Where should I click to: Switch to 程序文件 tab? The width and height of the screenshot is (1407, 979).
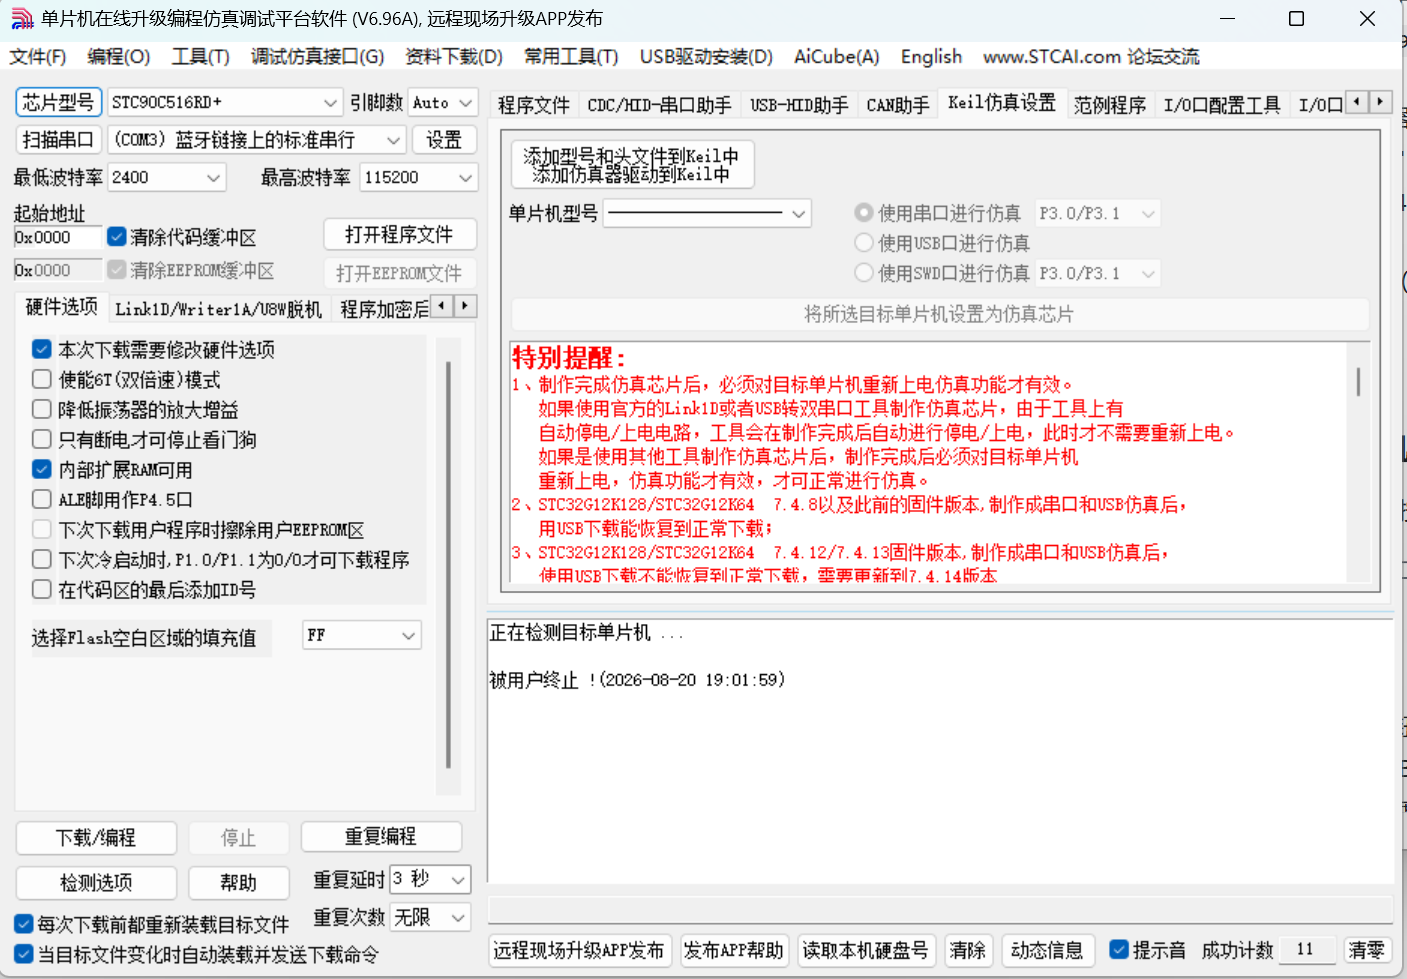click(534, 105)
